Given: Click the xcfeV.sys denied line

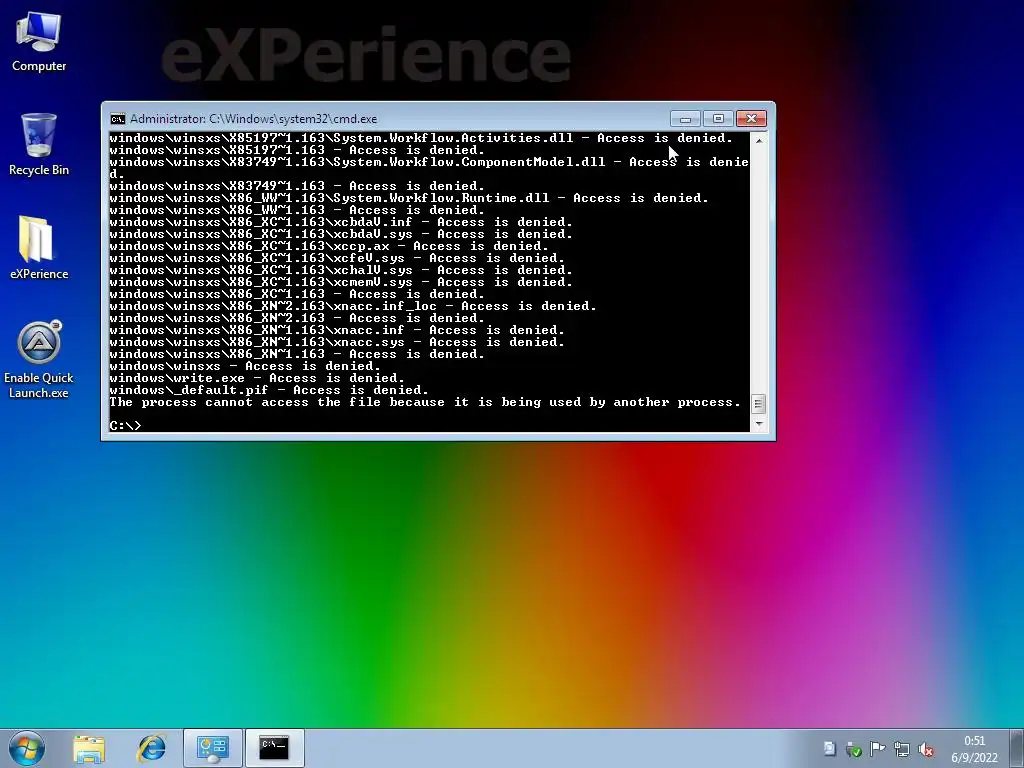Looking at the screenshot, I should pyautogui.click(x=337, y=258).
